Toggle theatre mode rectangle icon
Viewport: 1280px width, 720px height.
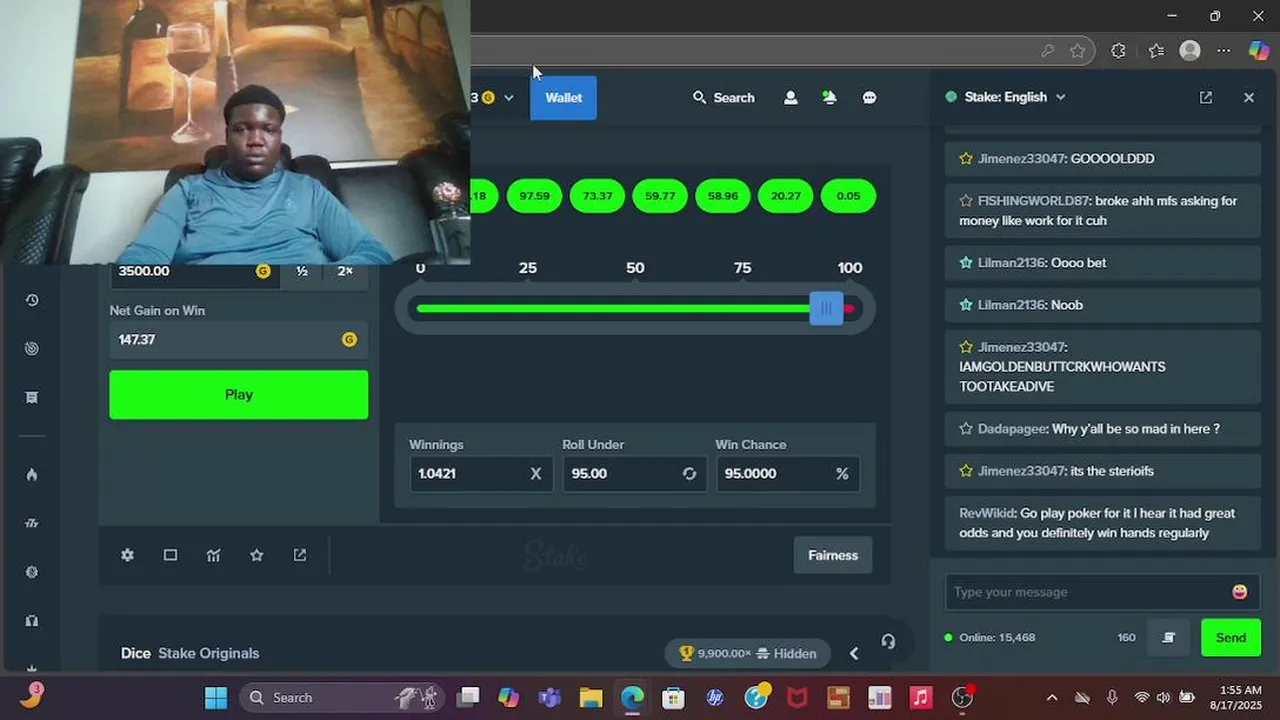point(170,555)
